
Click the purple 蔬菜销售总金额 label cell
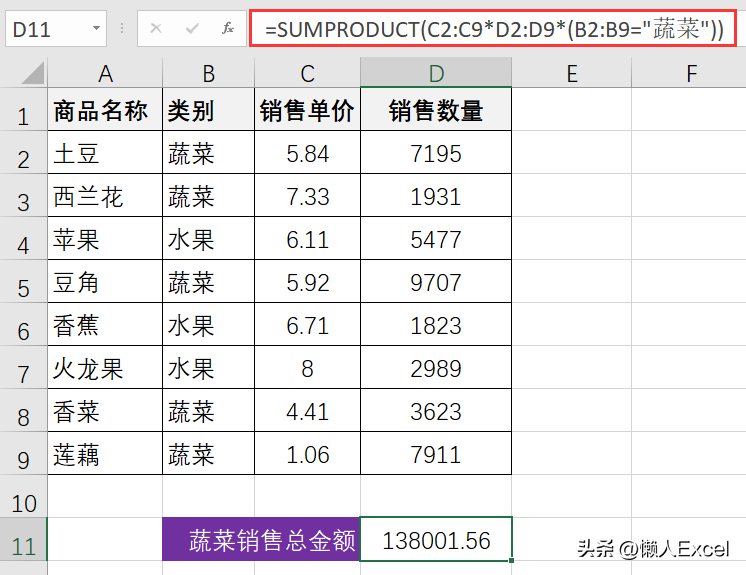tap(261, 539)
